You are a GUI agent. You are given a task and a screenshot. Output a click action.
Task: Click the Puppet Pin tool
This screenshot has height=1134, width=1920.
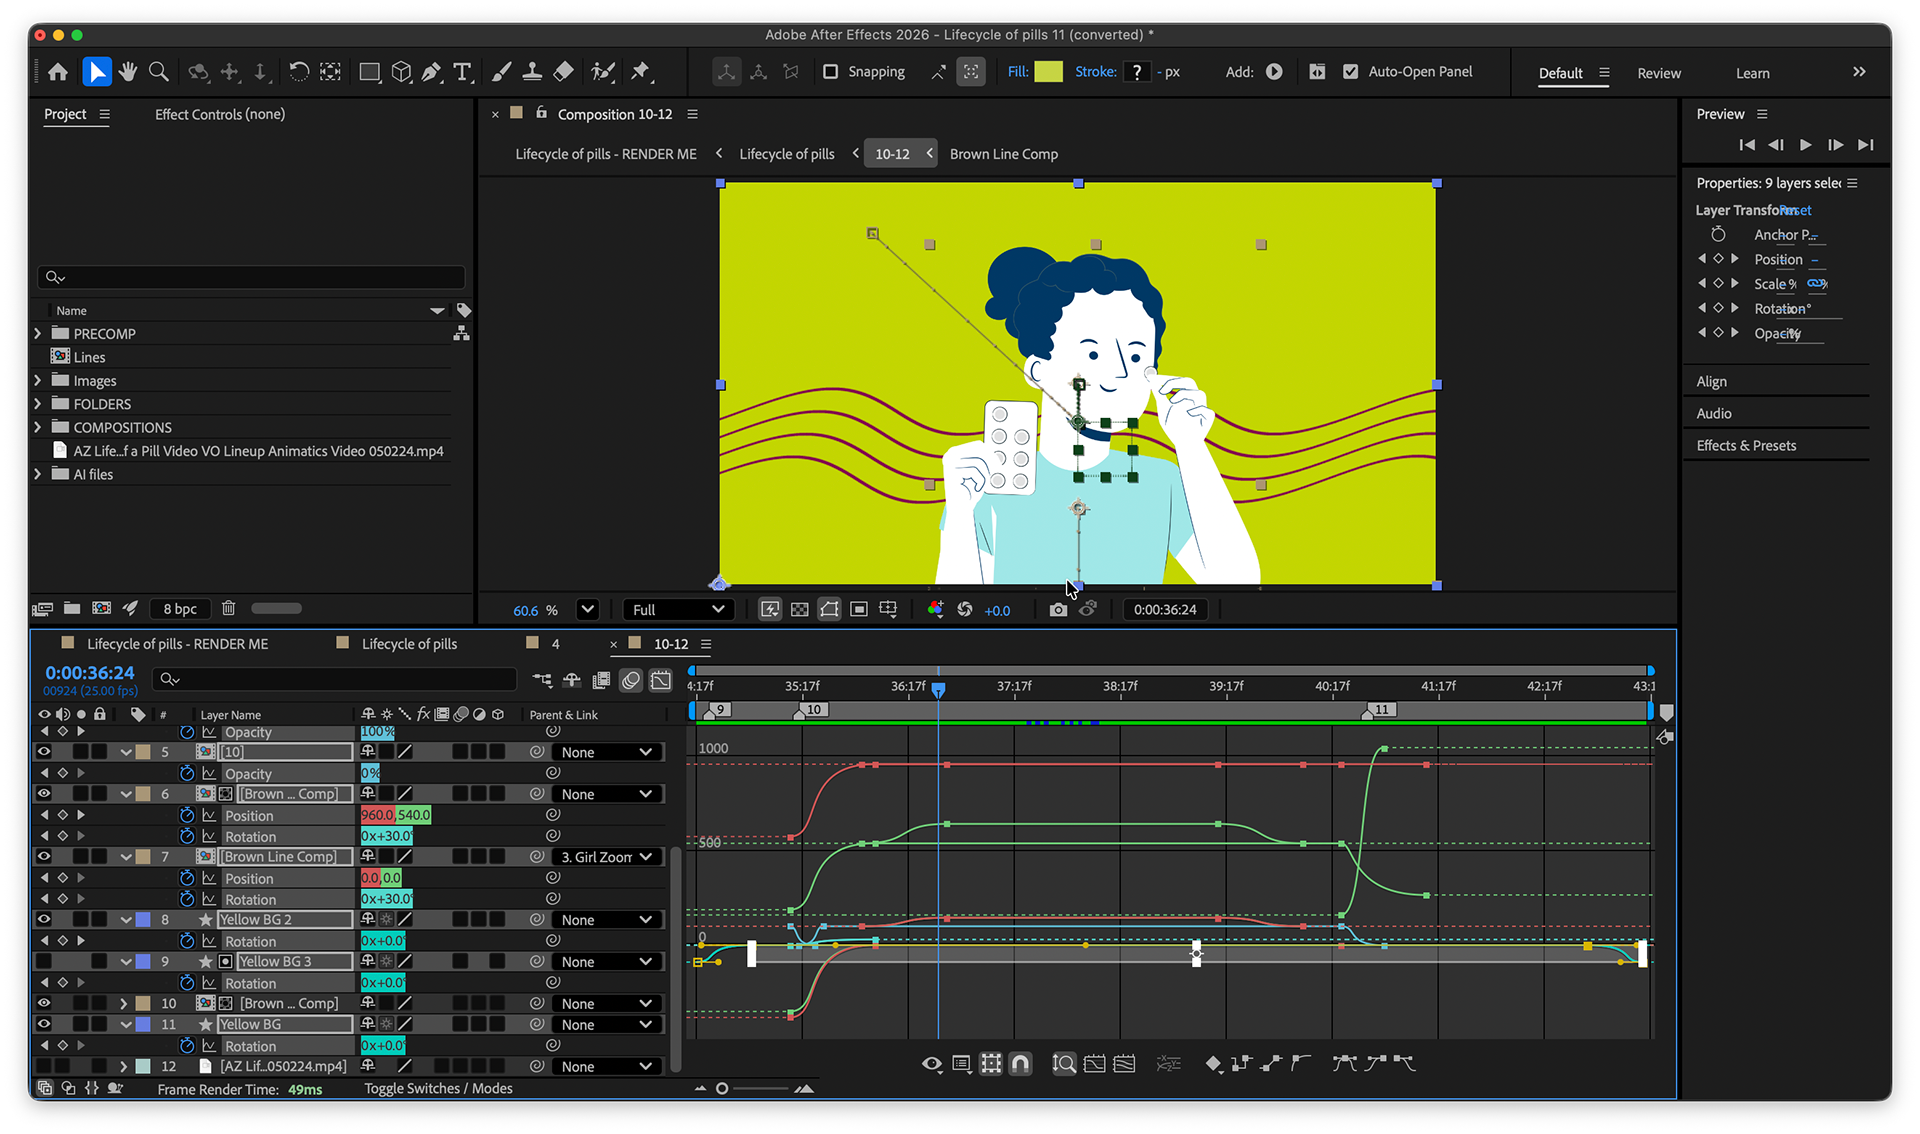(x=641, y=72)
